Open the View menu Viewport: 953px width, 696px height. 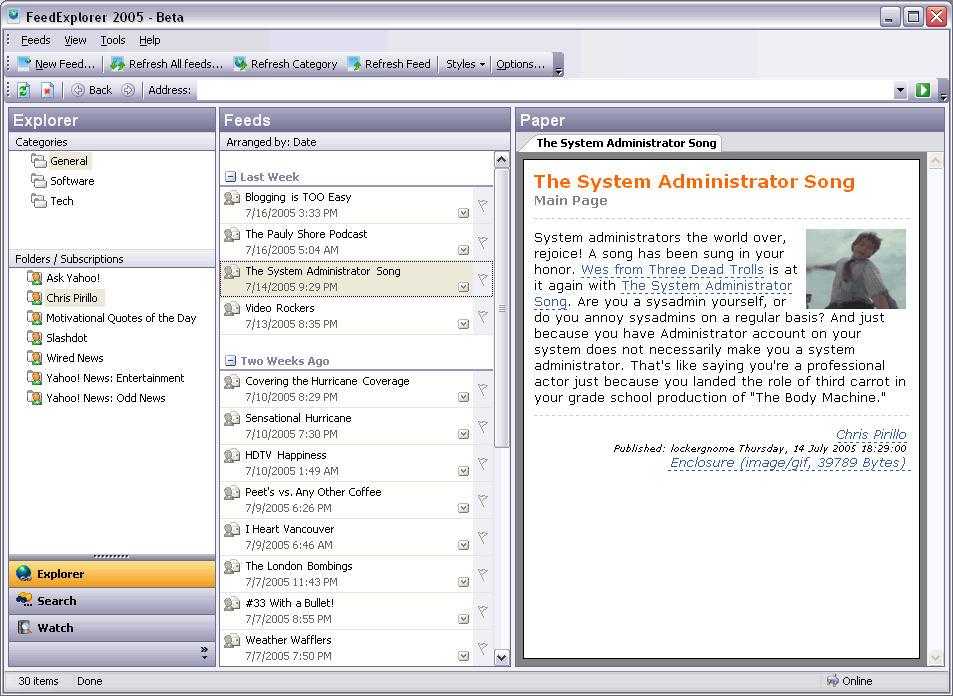[75, 40]
